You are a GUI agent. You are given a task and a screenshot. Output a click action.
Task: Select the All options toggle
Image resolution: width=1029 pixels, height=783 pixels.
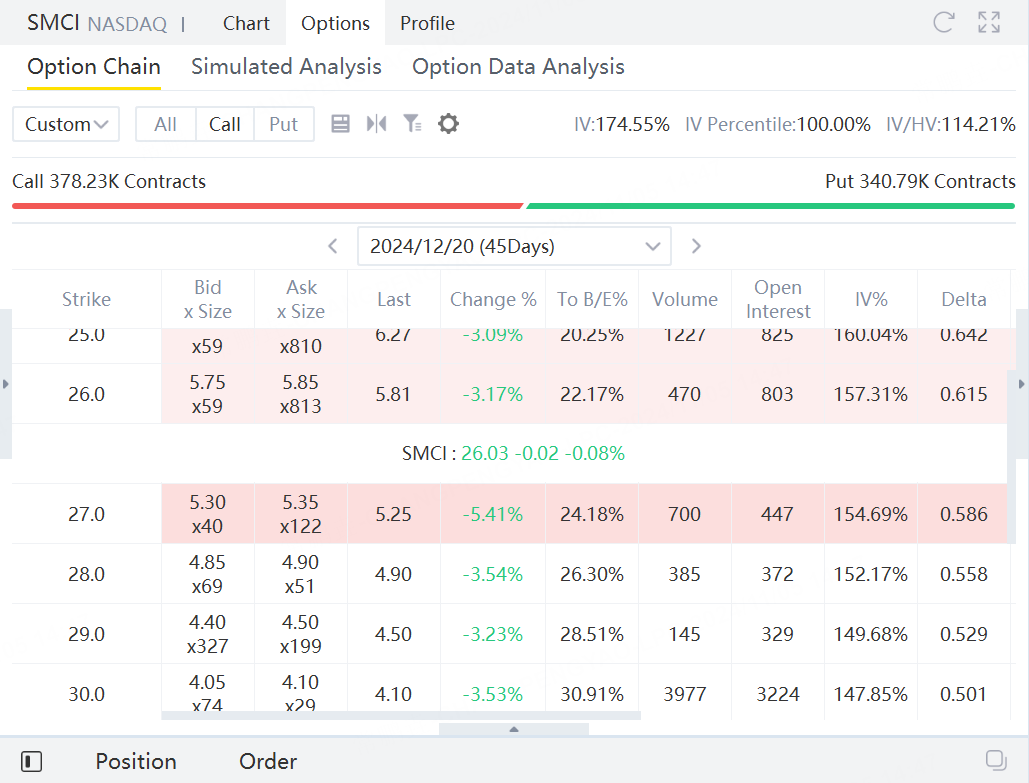[x=166, y=124]
